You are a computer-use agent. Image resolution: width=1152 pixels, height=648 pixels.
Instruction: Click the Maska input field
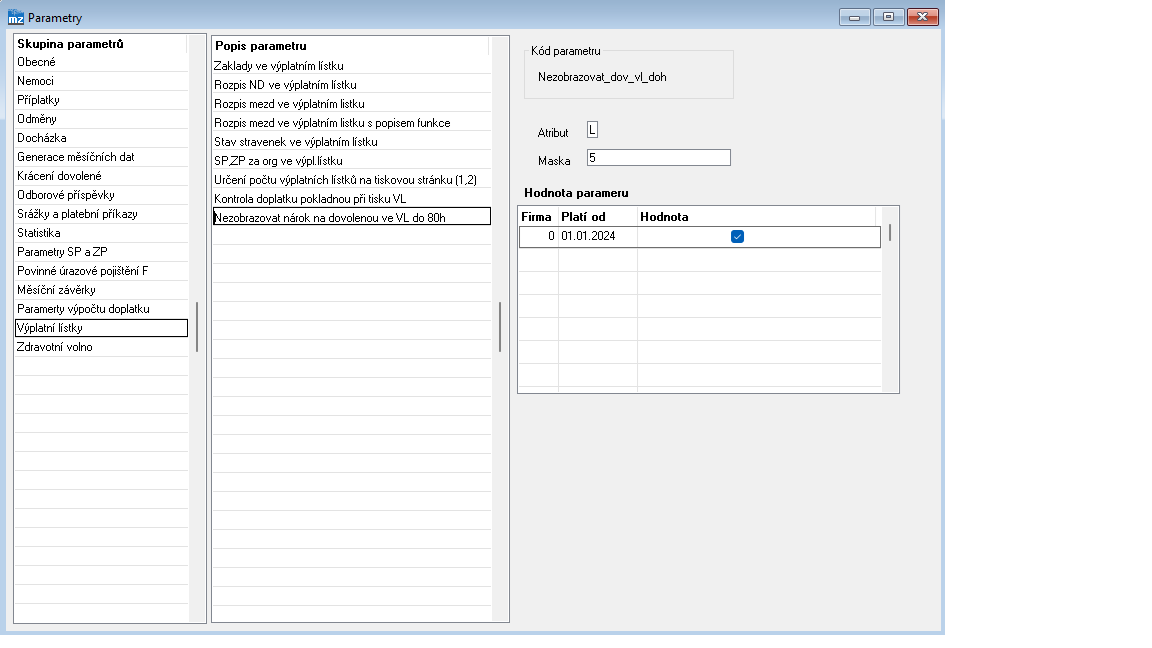tap(658, 158)
